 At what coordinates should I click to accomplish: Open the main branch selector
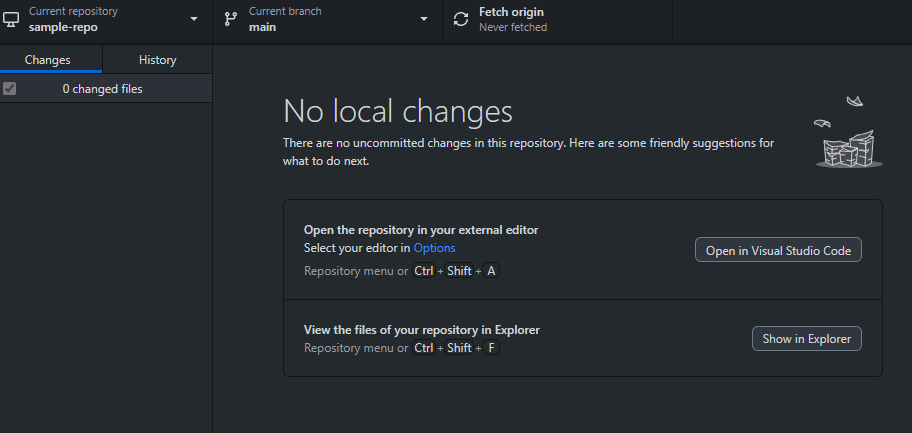327,22
